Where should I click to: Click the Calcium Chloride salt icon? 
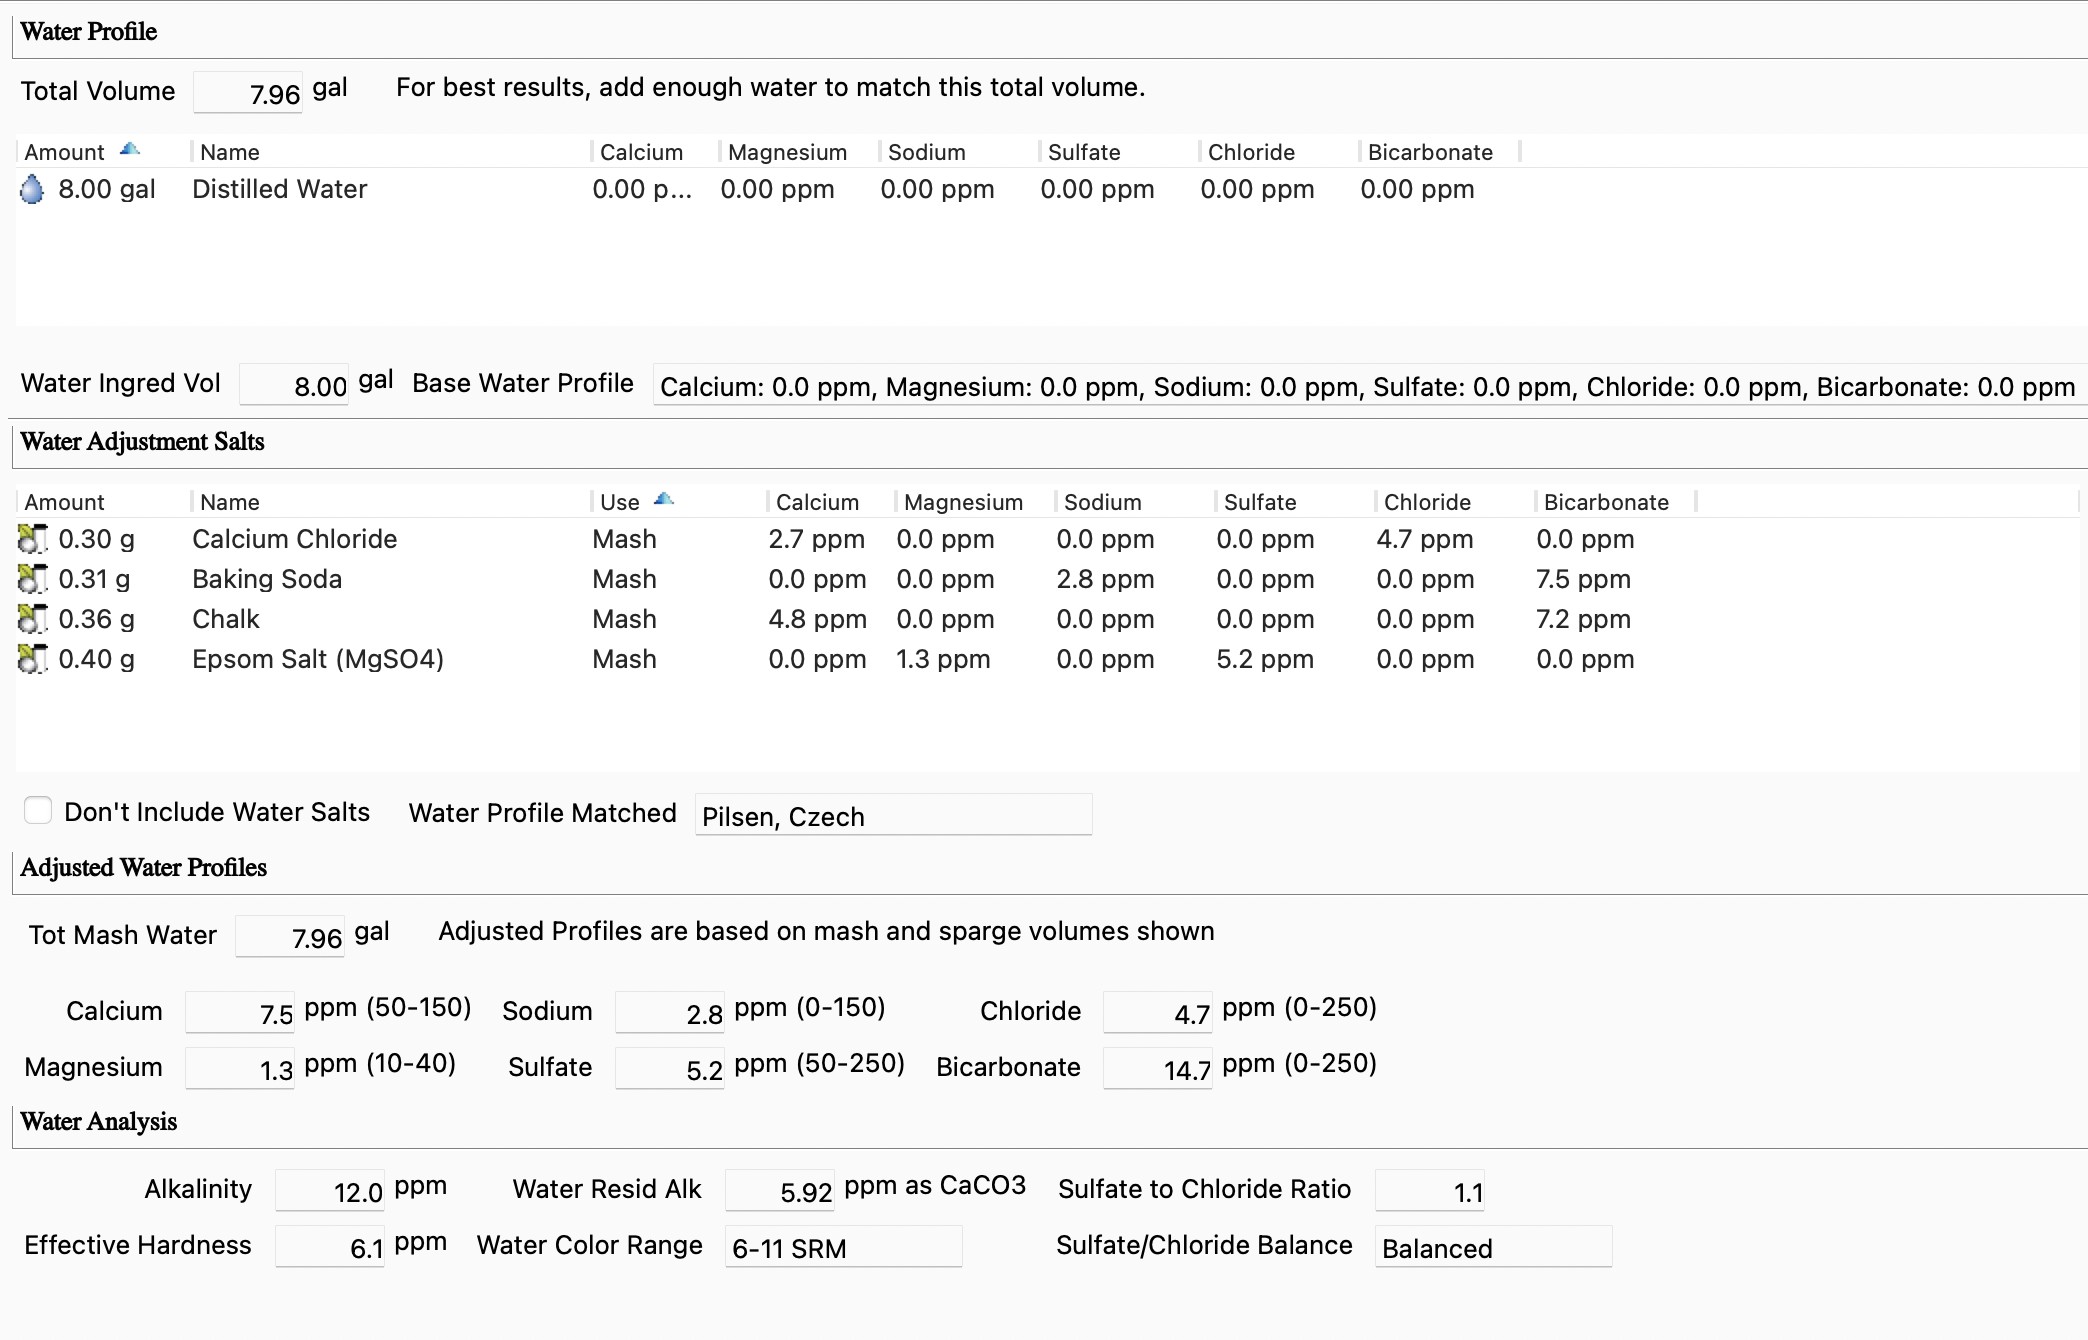[33, 539]
